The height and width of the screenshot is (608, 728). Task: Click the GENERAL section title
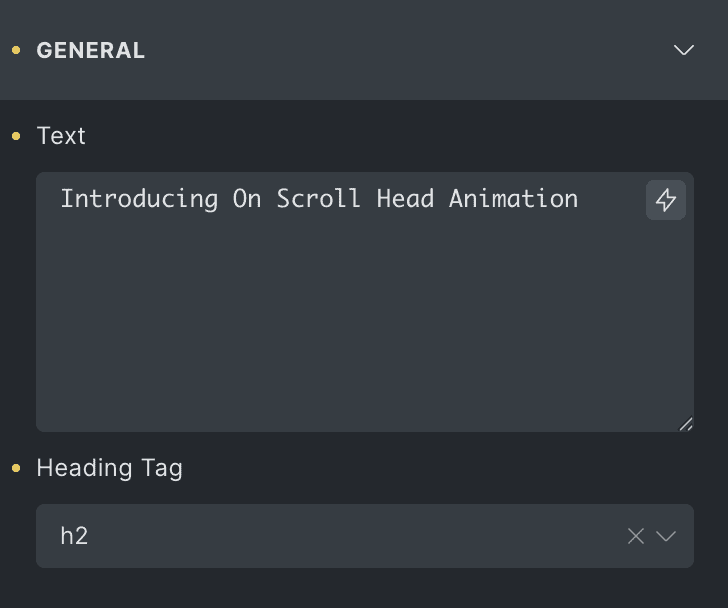pos(91,50)
